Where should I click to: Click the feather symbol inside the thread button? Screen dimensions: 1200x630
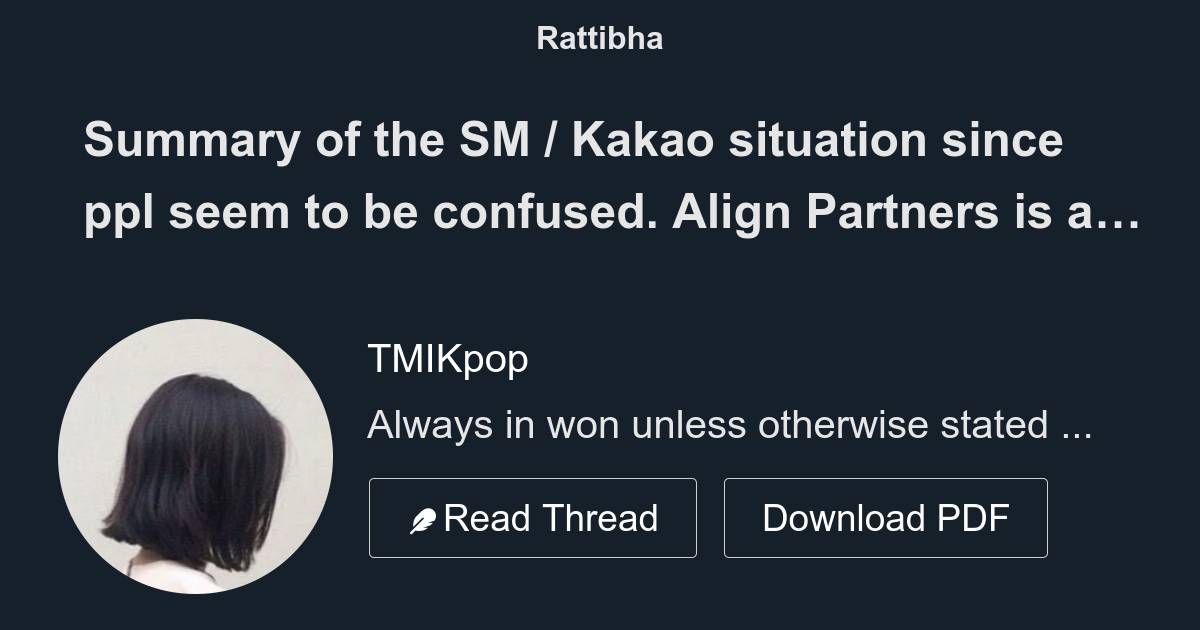(x=425, y=517)
